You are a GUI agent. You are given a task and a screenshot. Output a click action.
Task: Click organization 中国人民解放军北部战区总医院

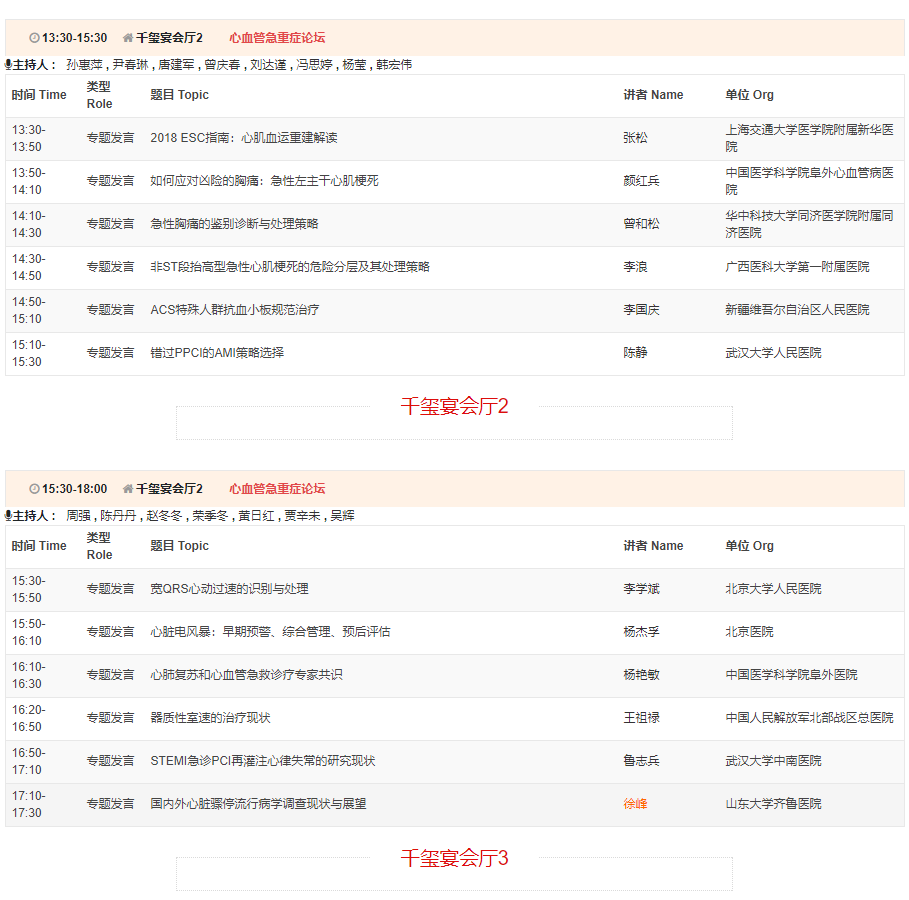click(x=809, y=718)
